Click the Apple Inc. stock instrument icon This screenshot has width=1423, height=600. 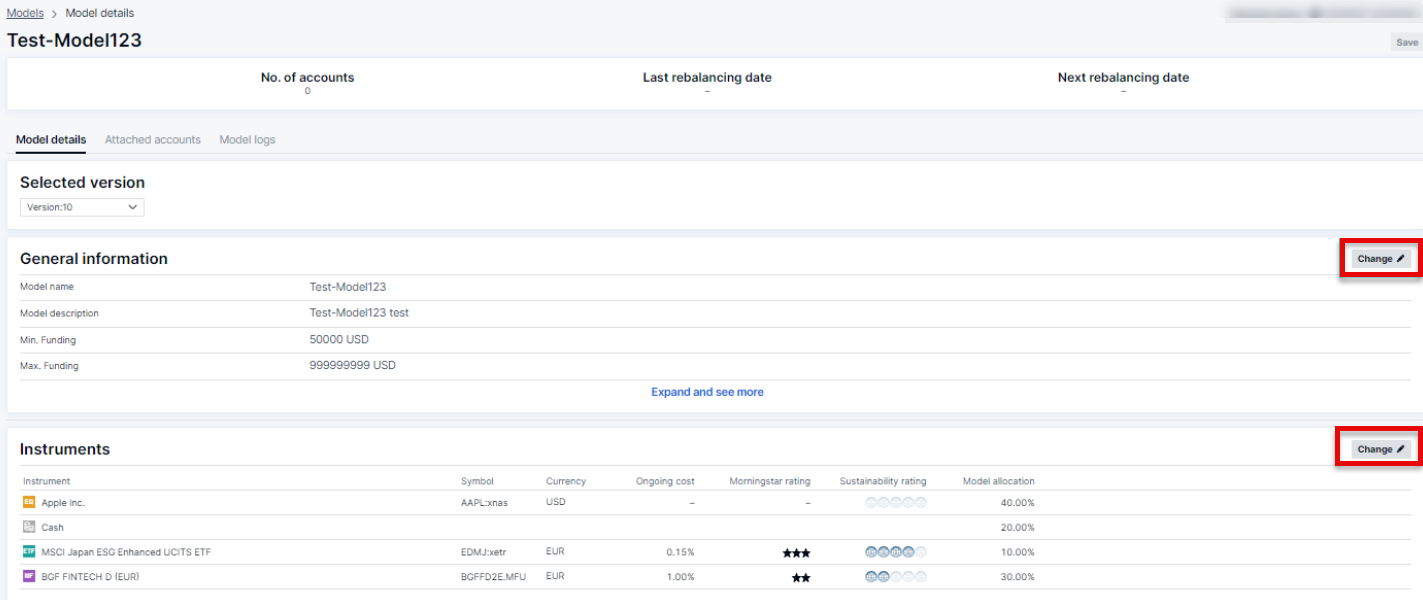pos(29,503)
